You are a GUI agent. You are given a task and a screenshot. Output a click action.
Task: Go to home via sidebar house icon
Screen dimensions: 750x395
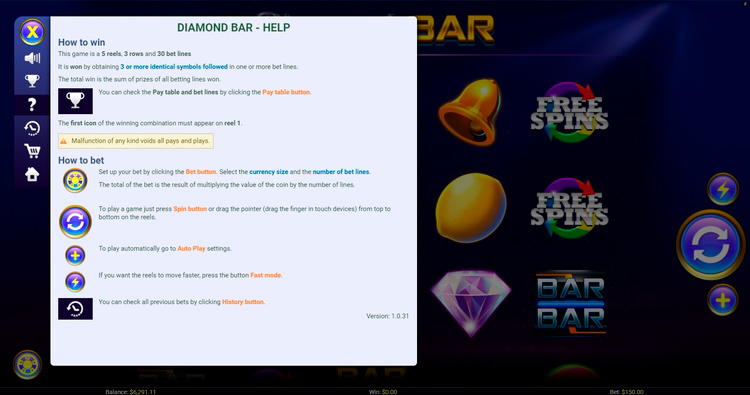[x=32, y=174]
